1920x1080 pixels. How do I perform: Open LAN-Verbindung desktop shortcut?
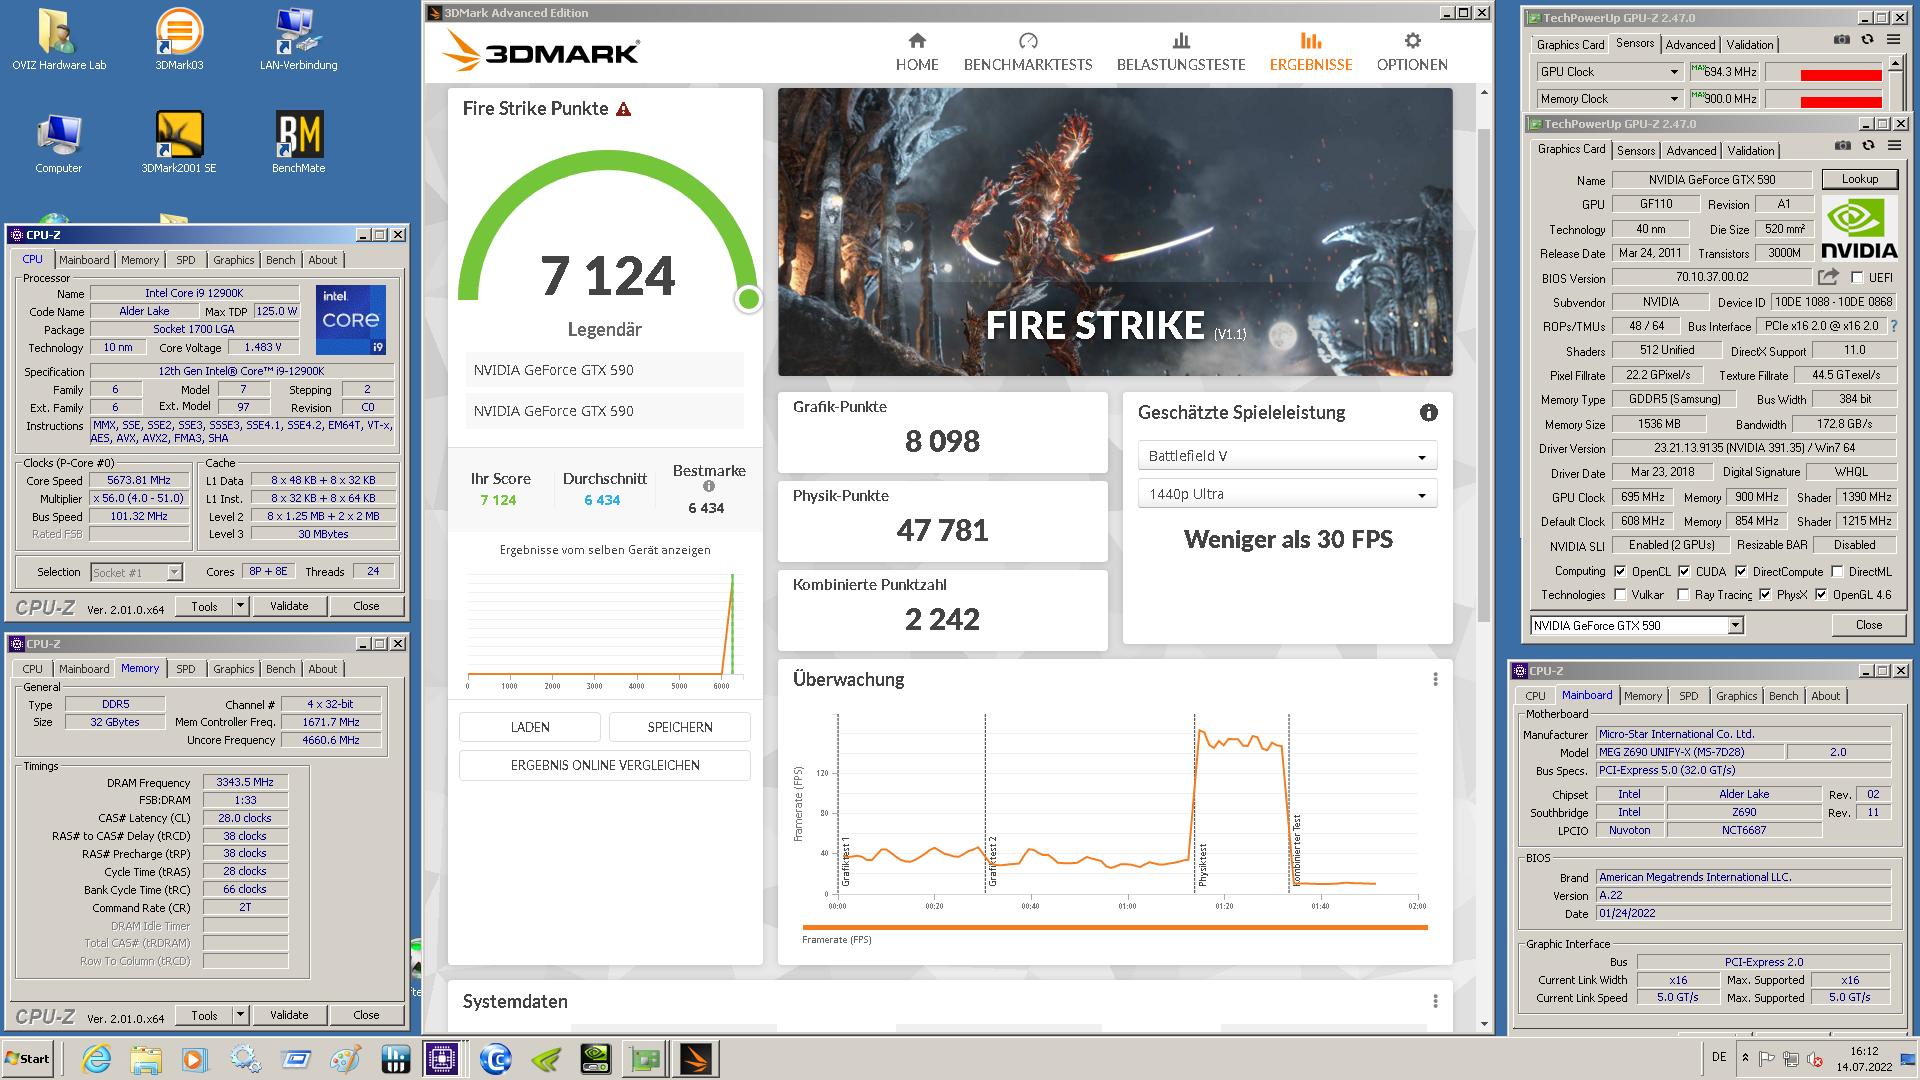pos(298,40)
